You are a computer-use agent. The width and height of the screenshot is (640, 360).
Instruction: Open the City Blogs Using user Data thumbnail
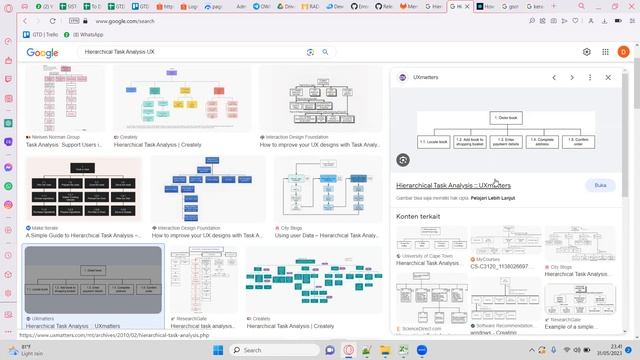click(328, 189)
